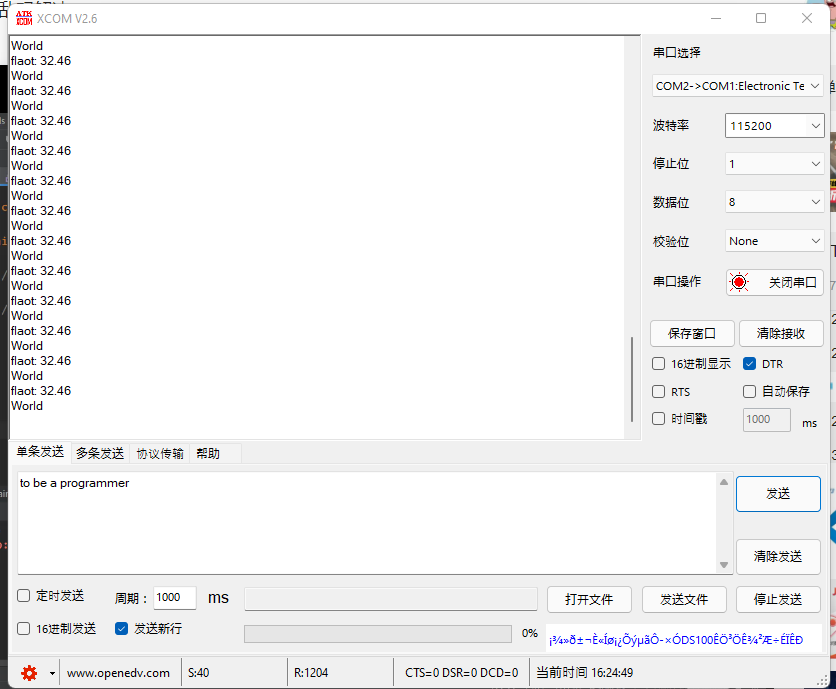Viewport: 836px width, 689px height.
Task: Click the R:1204 received counter
Action: 311,673
